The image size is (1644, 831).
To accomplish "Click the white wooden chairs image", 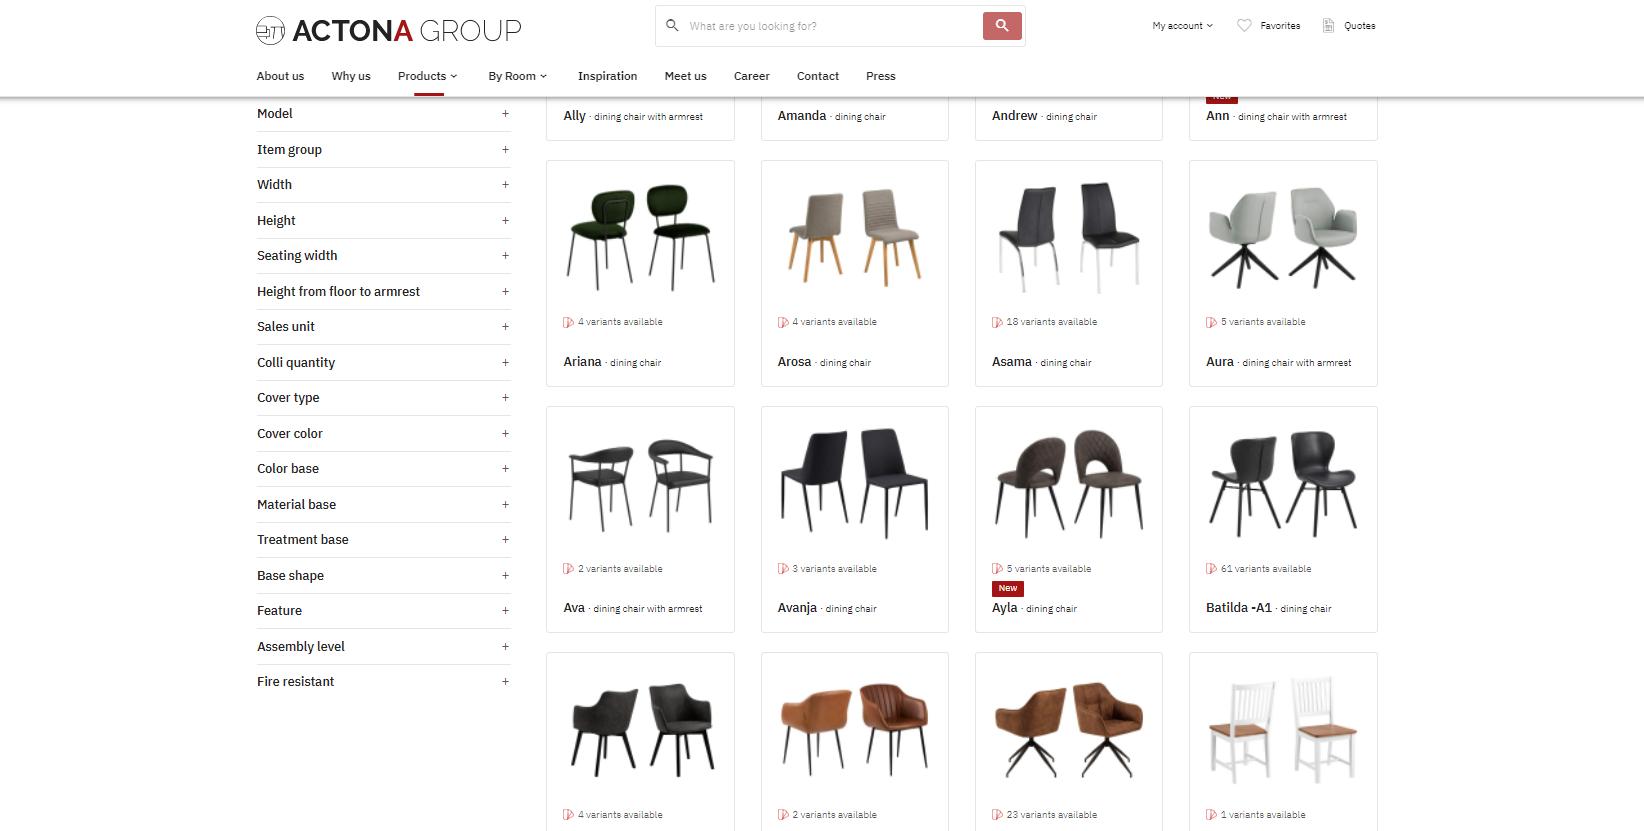I will 1283,731.
